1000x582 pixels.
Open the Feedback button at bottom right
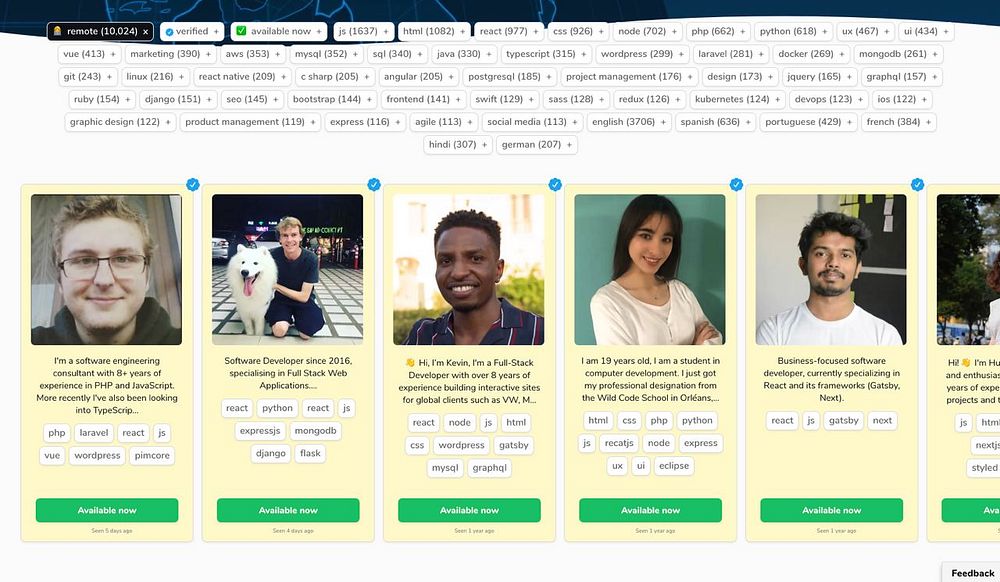coord(972,572)
